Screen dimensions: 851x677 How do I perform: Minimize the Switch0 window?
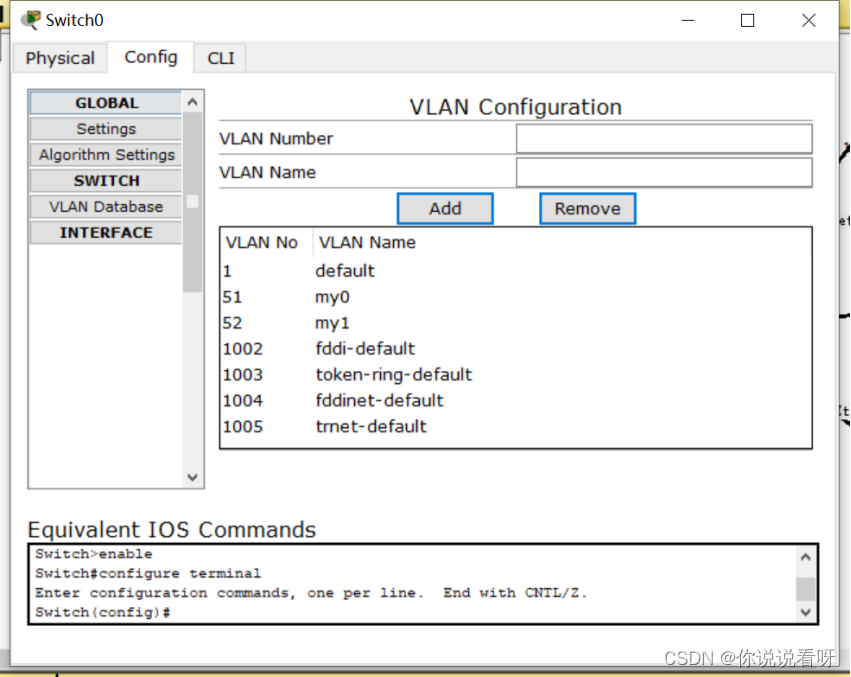pyautogui.click(x=688, y=21)
